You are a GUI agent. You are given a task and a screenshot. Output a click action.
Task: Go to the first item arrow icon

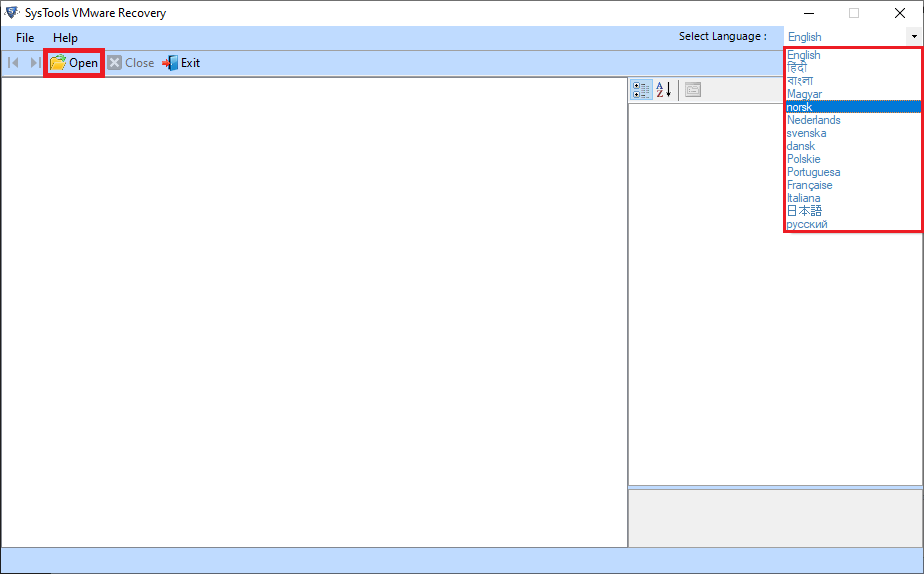[14, 62]
